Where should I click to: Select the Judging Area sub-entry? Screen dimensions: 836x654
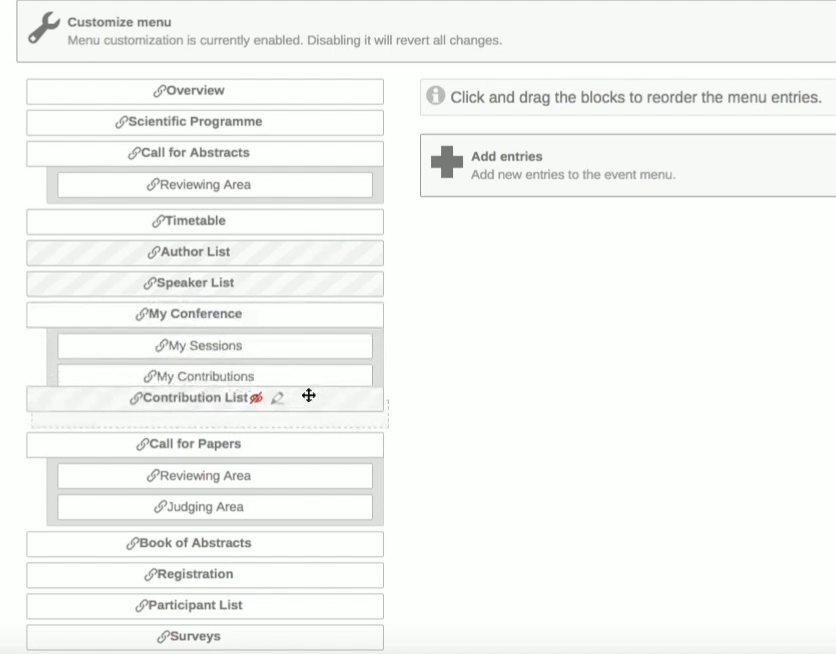tap(215, 507)
